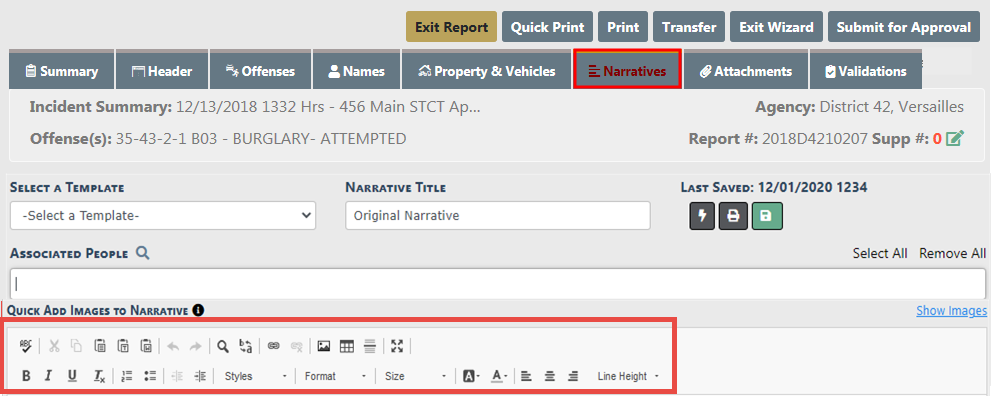Screen dimensions: 992x396
Task: Click the spell check icon in editor toolbar
Action: [25, 346]
